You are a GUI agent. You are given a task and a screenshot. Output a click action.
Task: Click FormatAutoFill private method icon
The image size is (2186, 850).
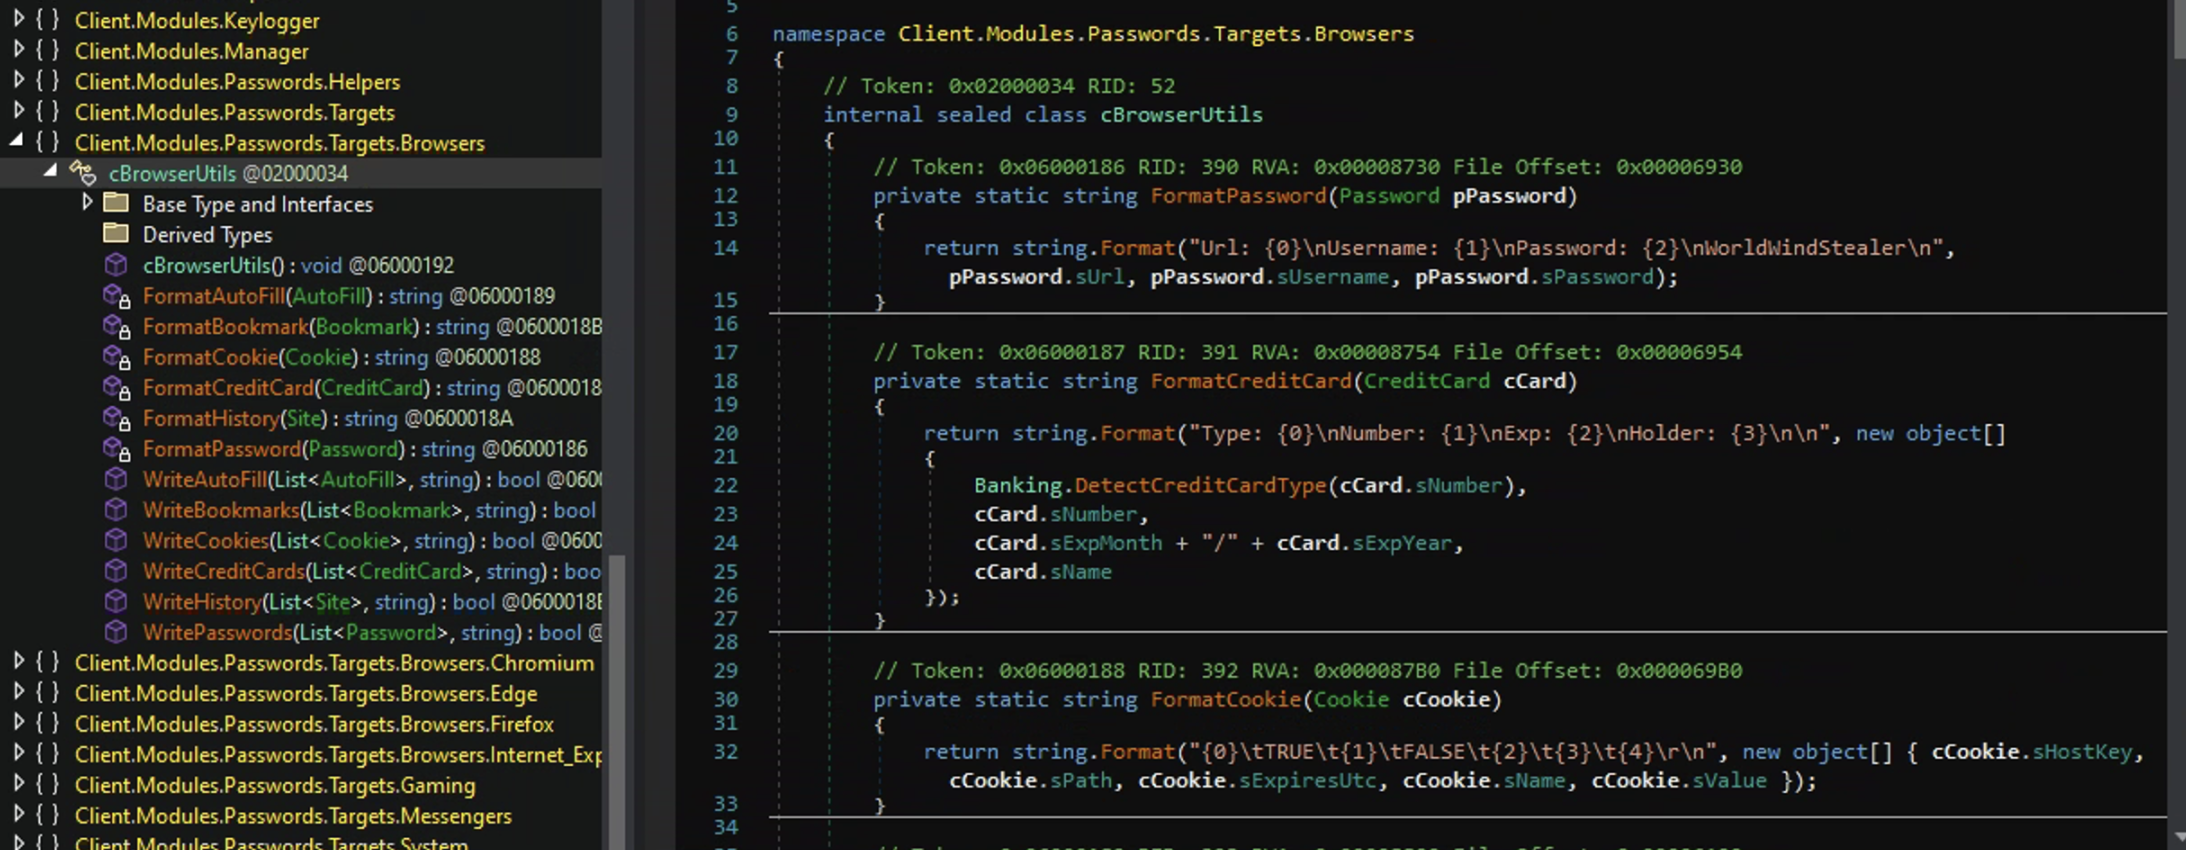[117, 297]
